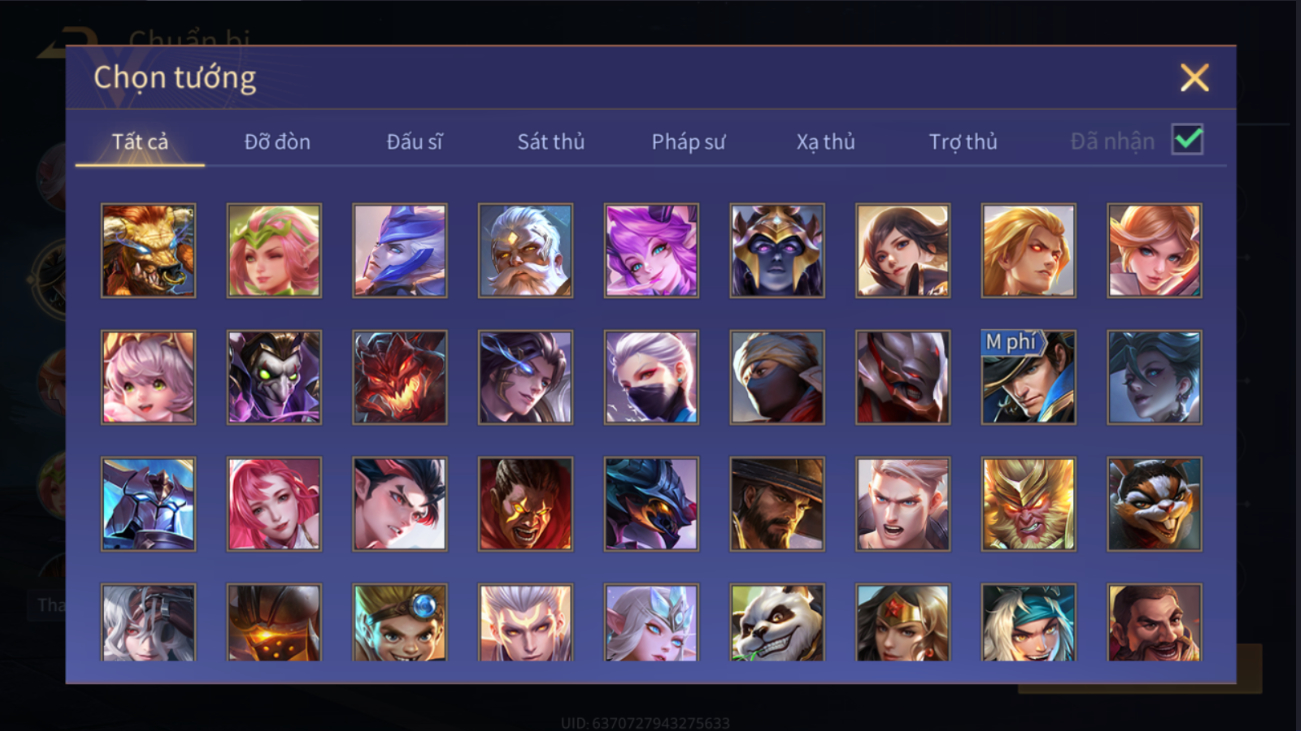The image size is (1301, 731).
Task: Pick the panda hero portrait
Action: tap(777, 623)
